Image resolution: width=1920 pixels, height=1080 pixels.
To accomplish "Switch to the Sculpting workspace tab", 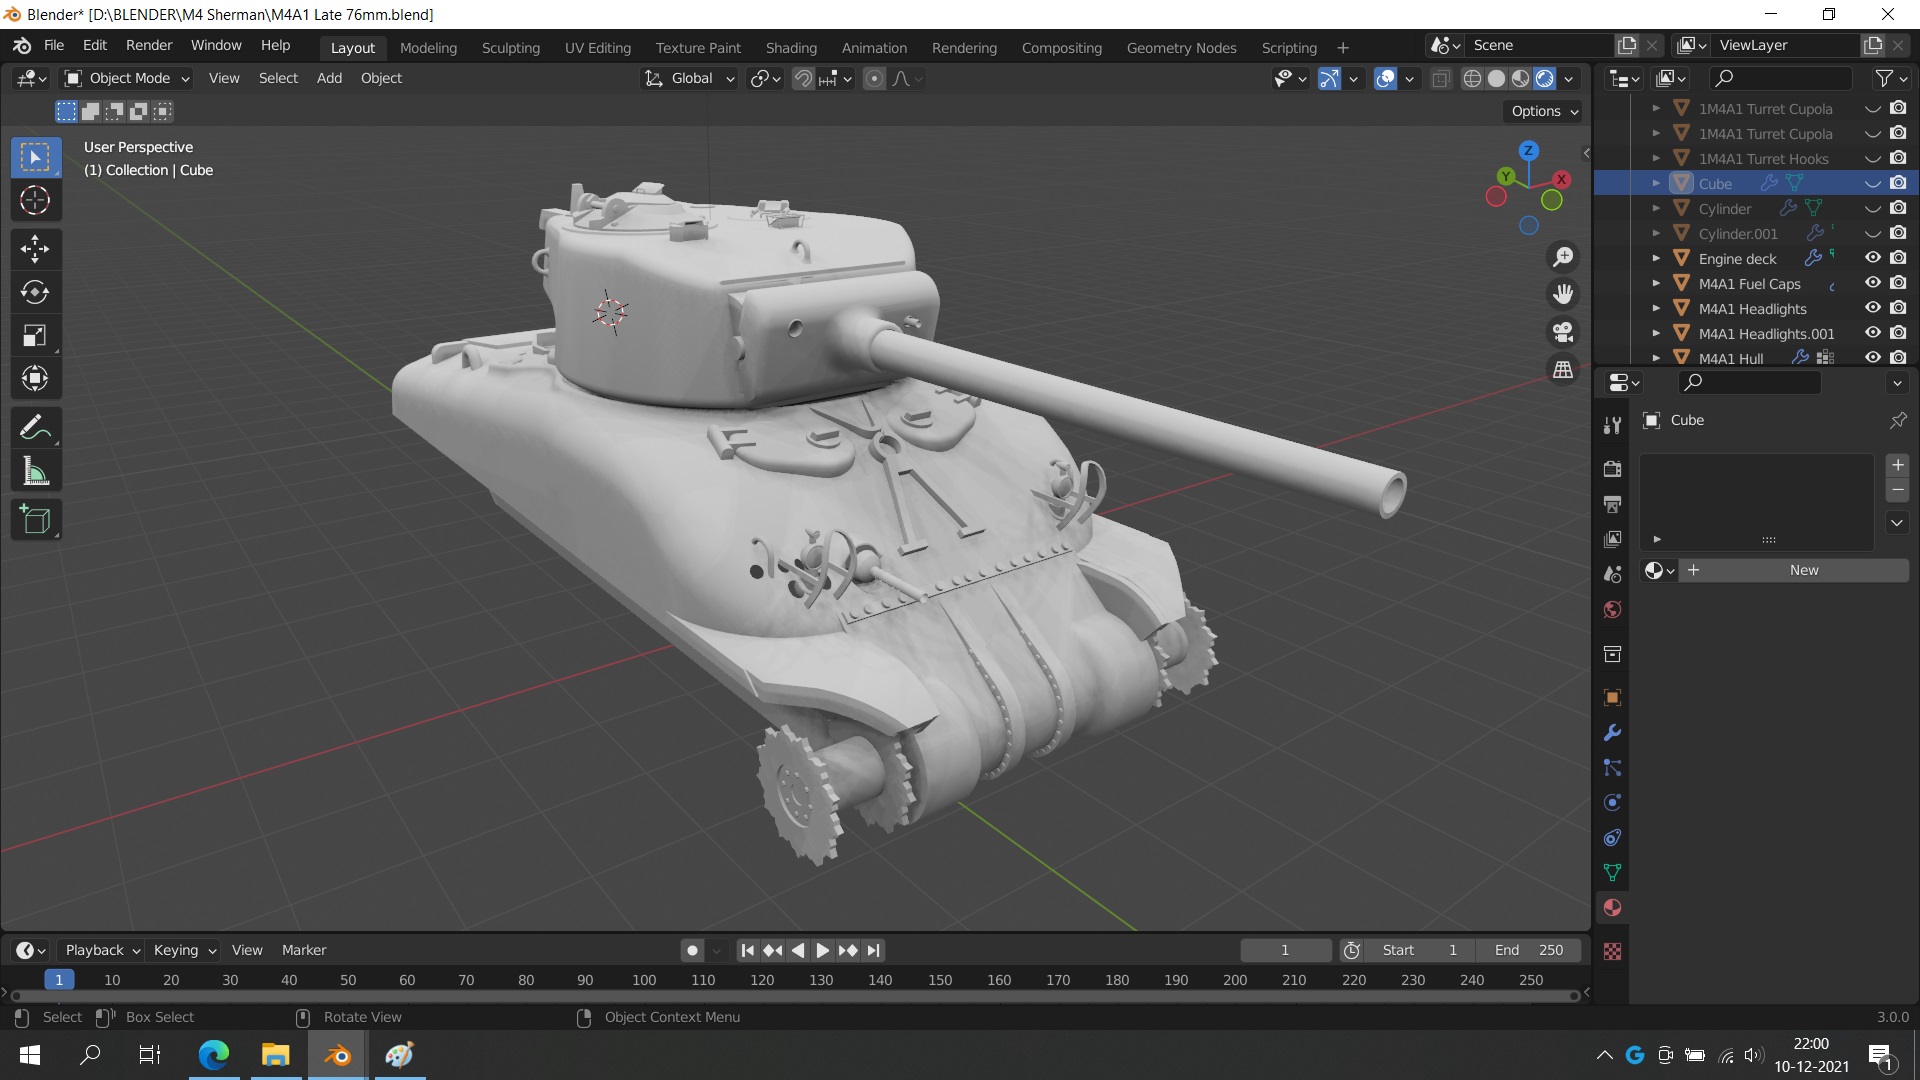I will point(510,47).
